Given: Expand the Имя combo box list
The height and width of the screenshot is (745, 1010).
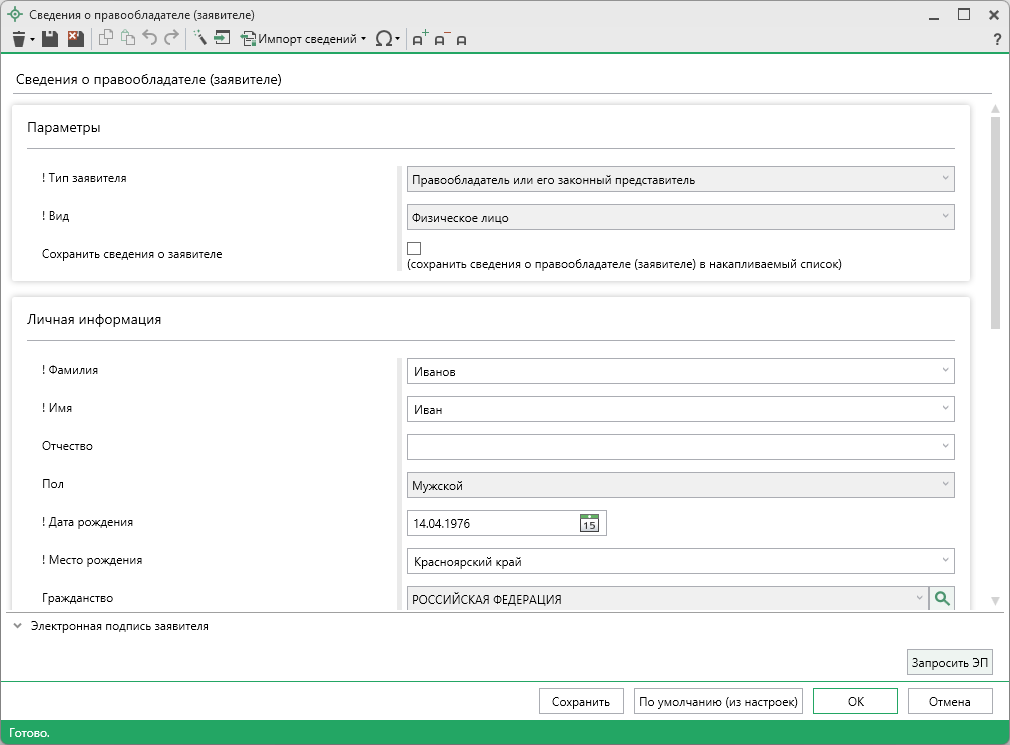Looking at the screenshot, I should coord(945,408).
